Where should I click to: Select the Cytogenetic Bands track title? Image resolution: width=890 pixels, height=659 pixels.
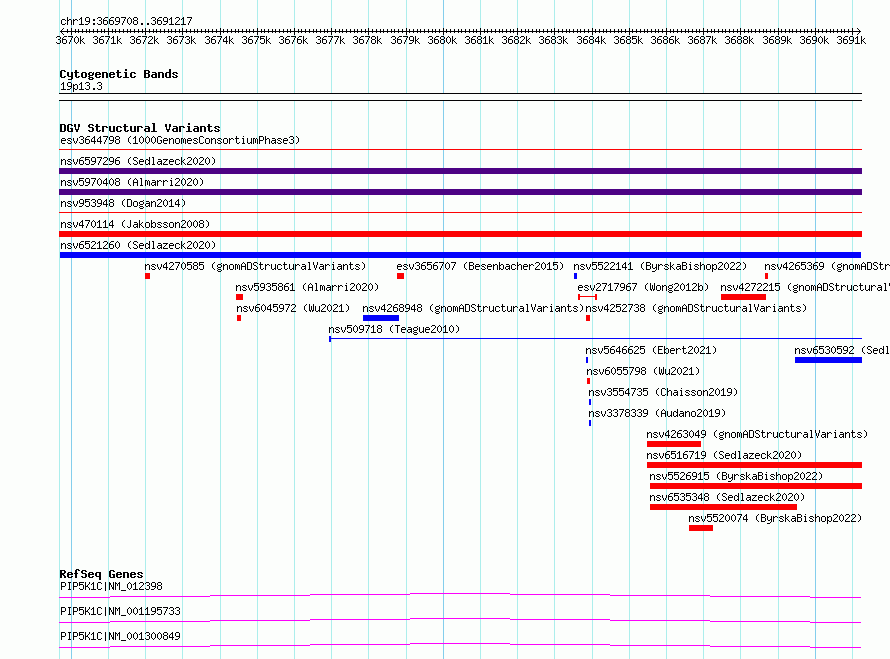[119, 74]
